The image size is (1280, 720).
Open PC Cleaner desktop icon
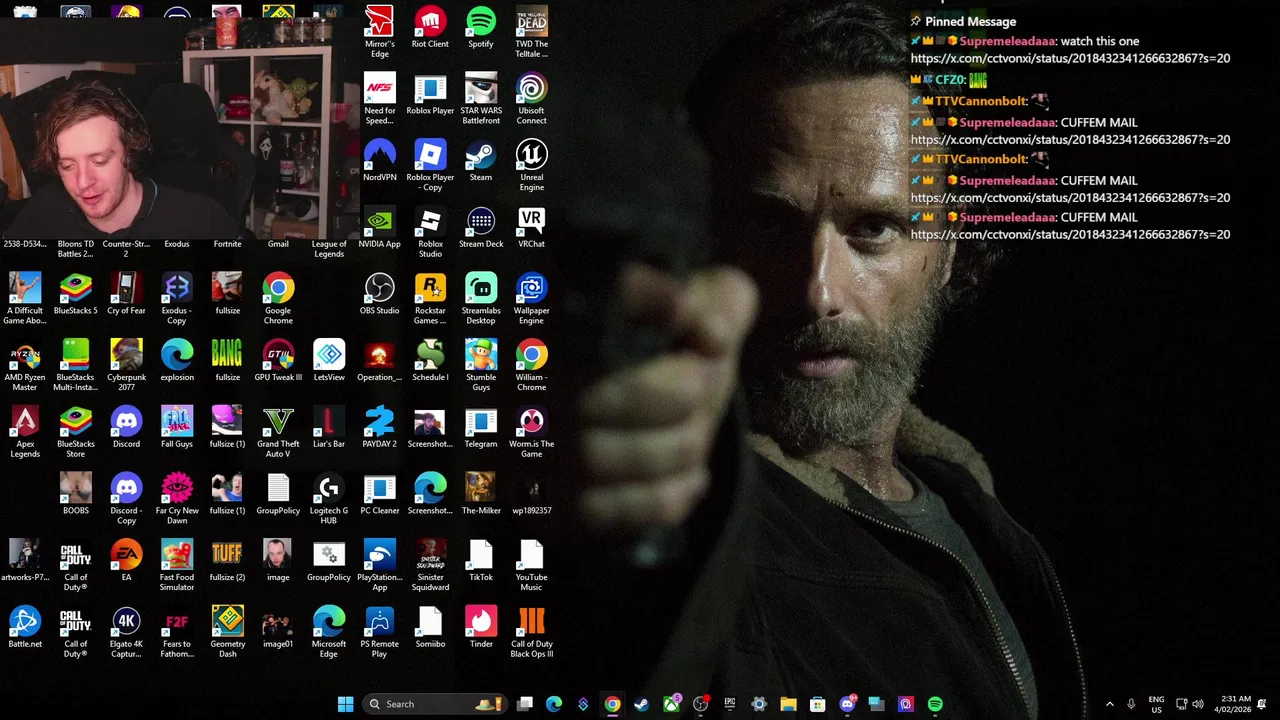point(379,494)
